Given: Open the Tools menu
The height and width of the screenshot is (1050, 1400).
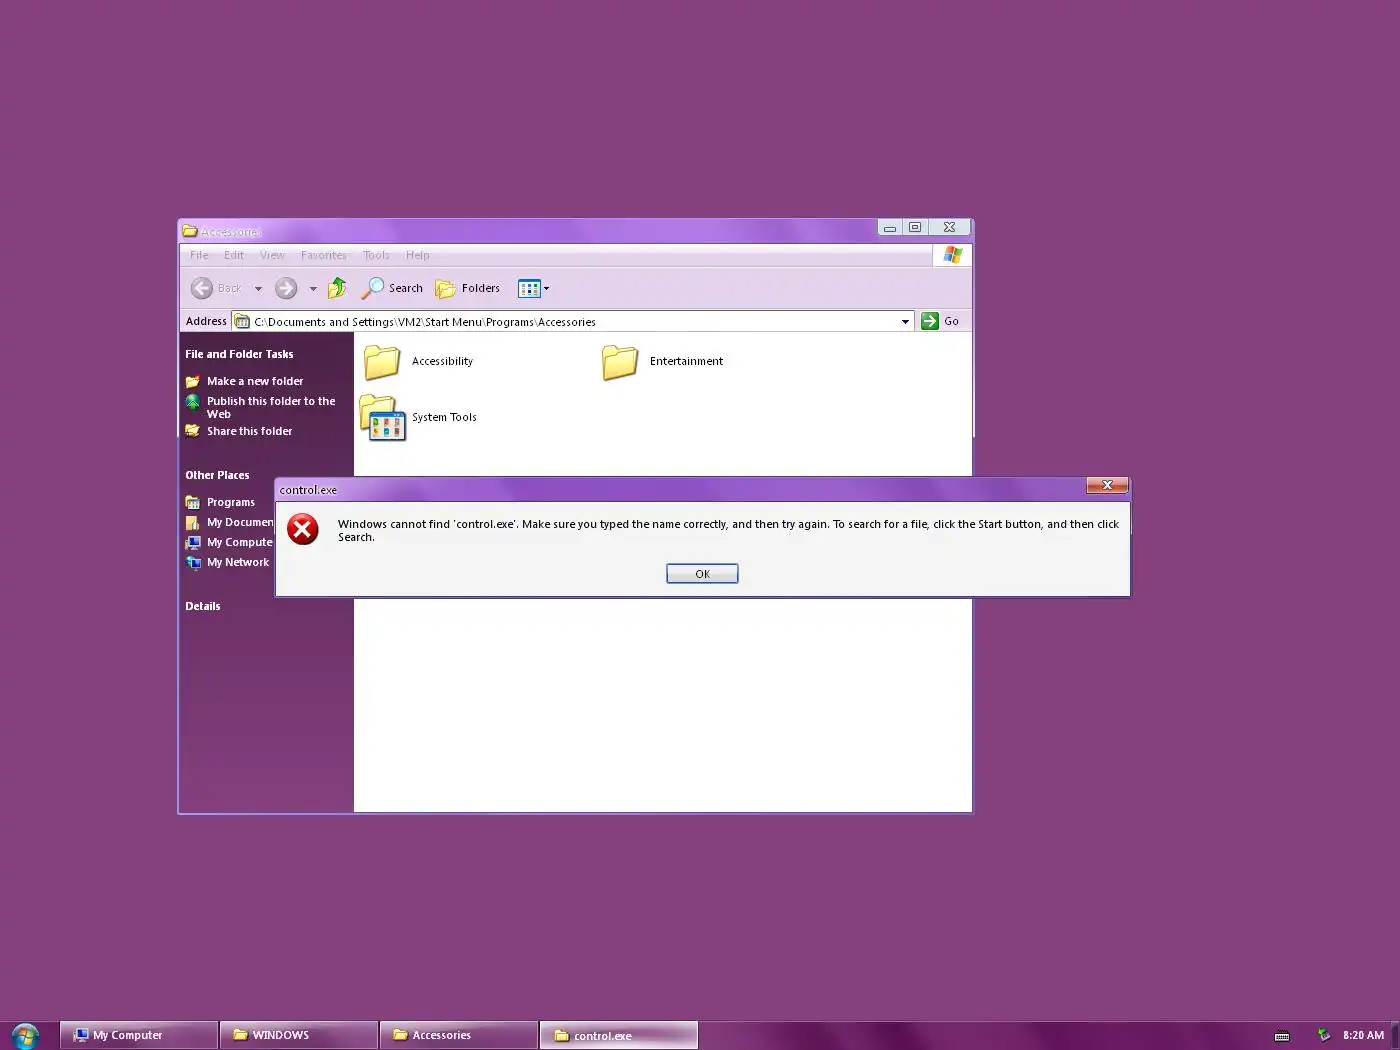Looking at the screenshot, I should 376,255.
